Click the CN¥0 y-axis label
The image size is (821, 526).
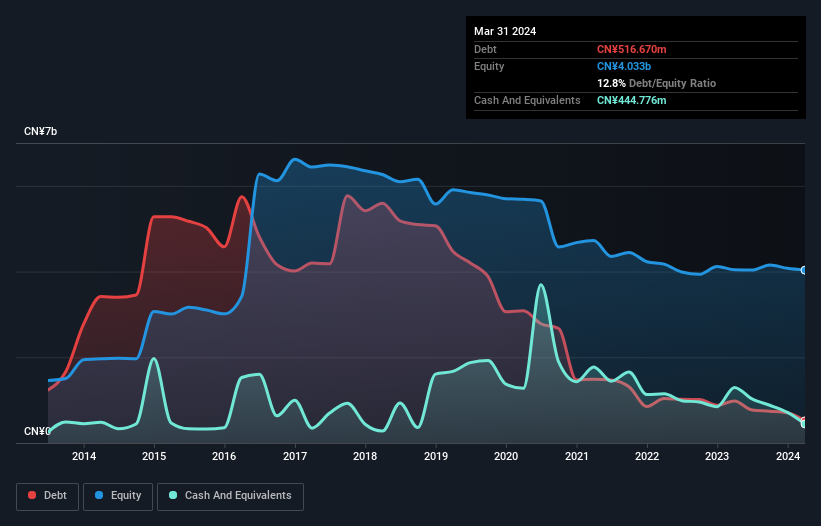37,431
